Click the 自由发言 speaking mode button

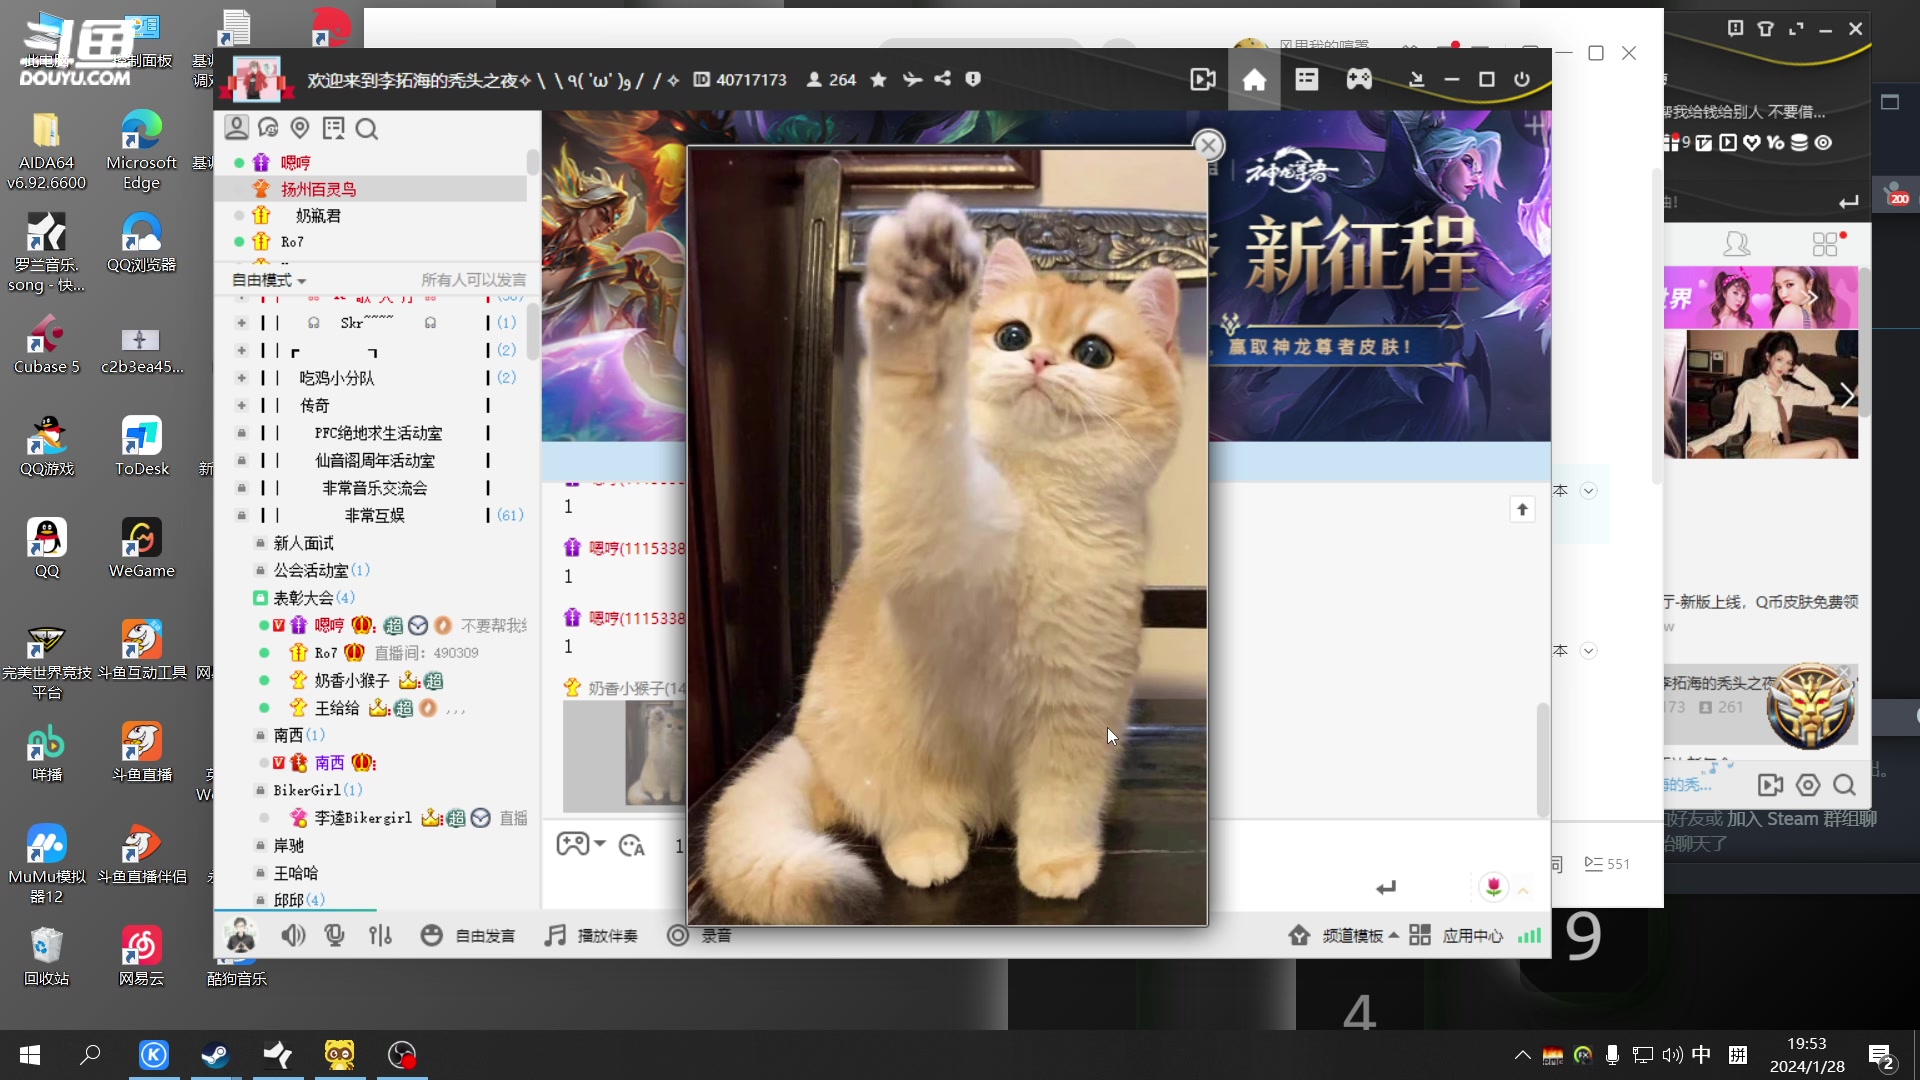[x=485, y=935]
